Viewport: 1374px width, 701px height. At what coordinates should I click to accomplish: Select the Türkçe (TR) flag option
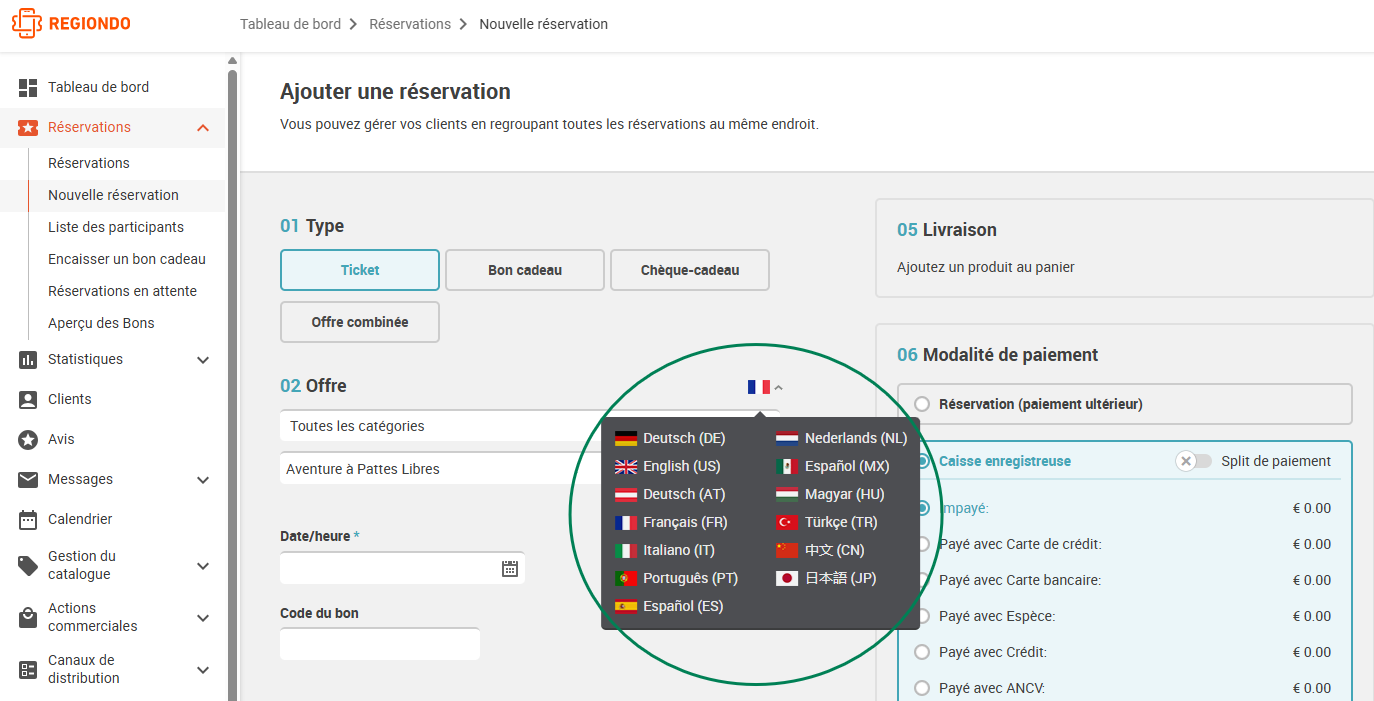coord(787,522)
